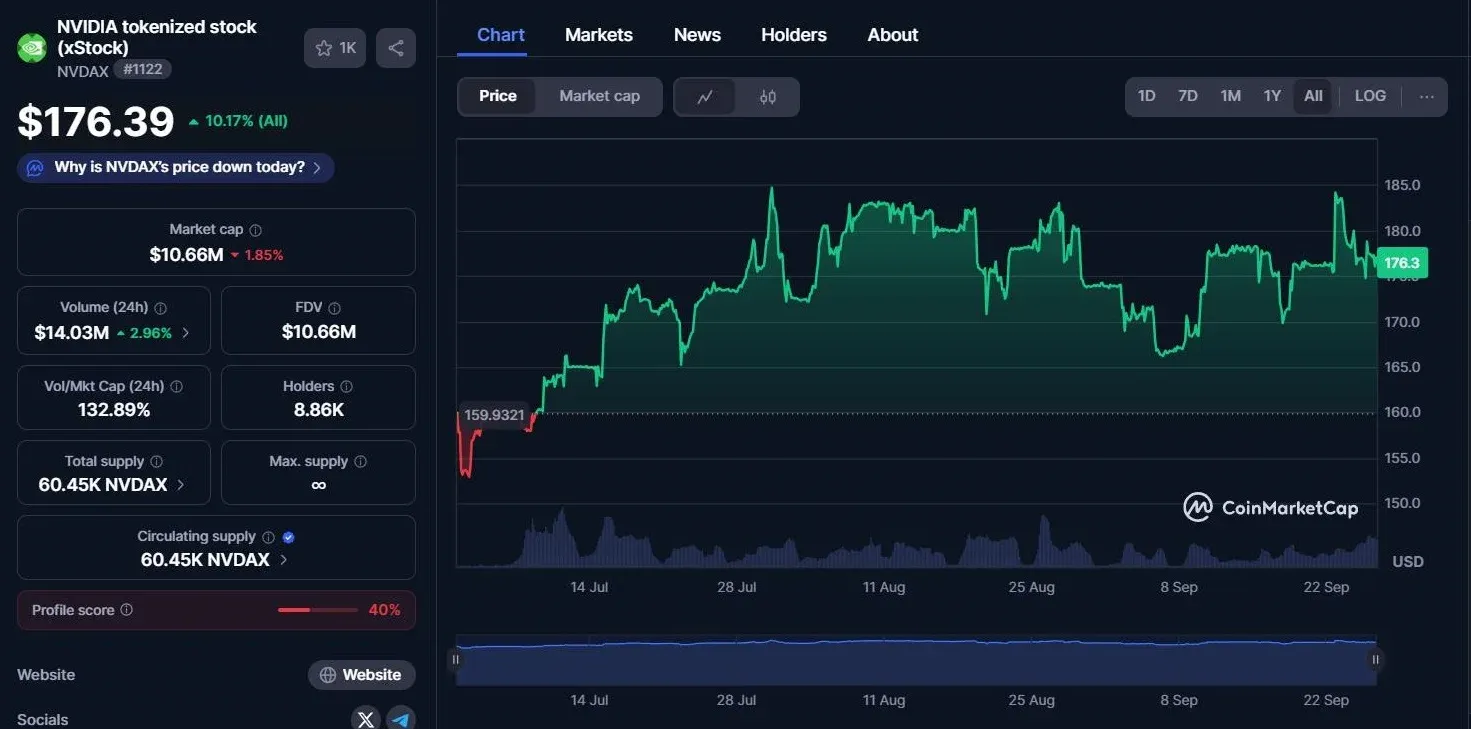1471x729 pixels.
Task: Click the NVDAX ticker symbol text
Action: tap(83, 71)
